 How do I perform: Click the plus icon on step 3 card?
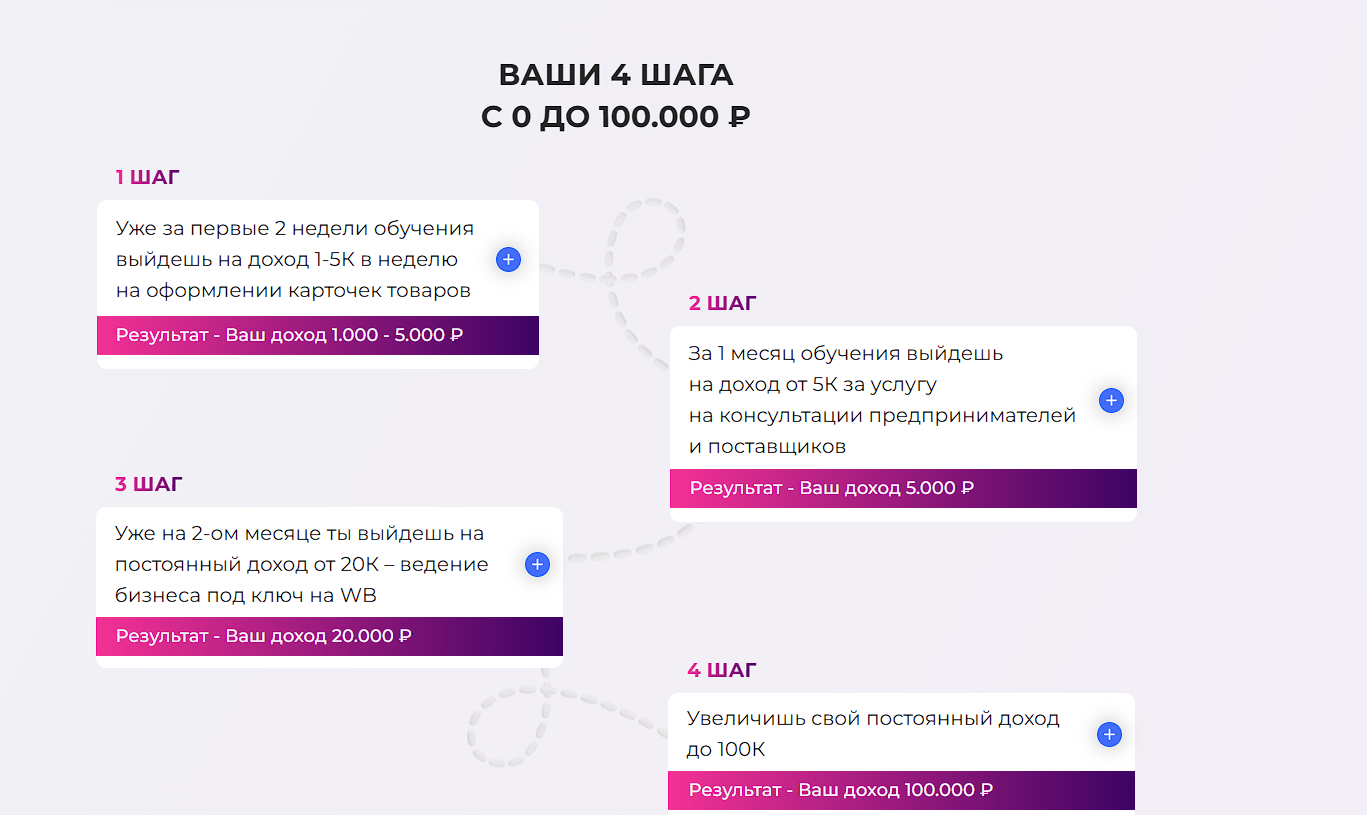(537, 564)
